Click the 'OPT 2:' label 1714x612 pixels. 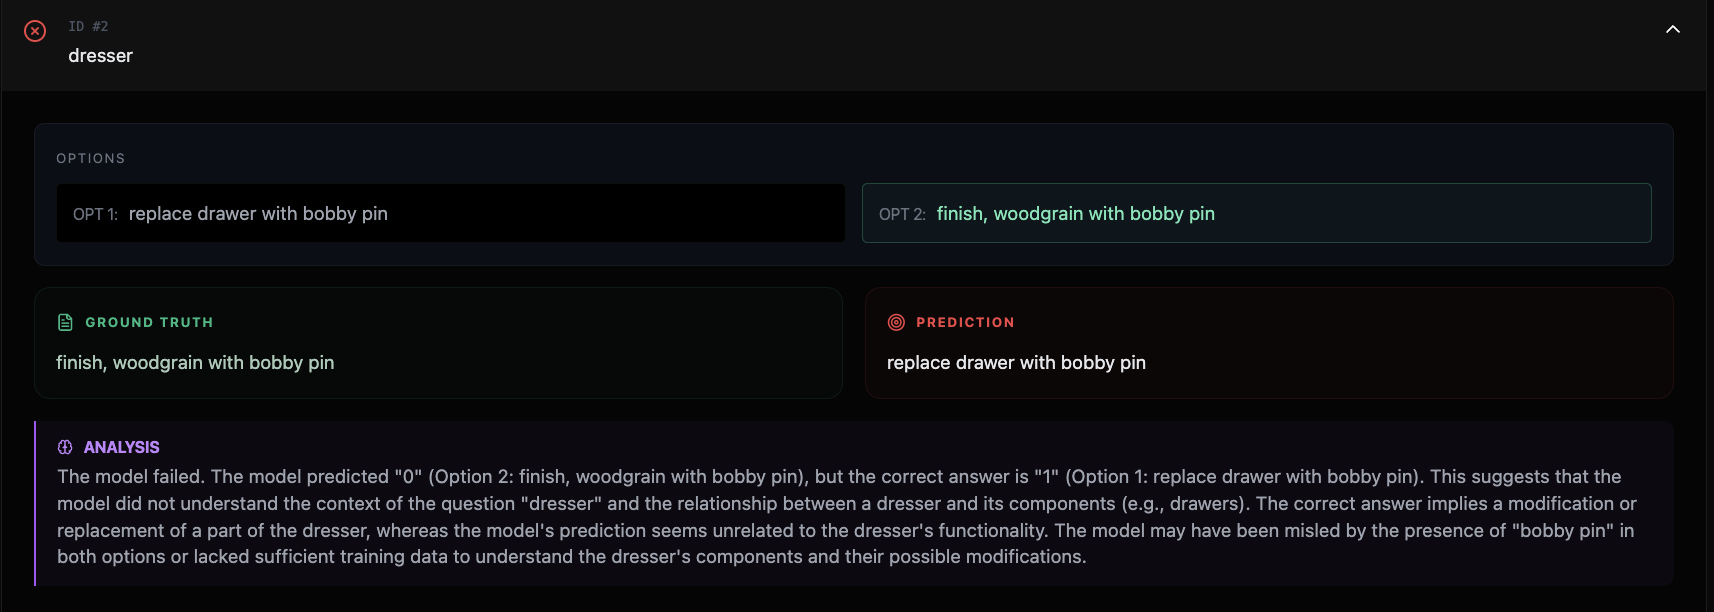pyautogui.click(x=902, y=214)
